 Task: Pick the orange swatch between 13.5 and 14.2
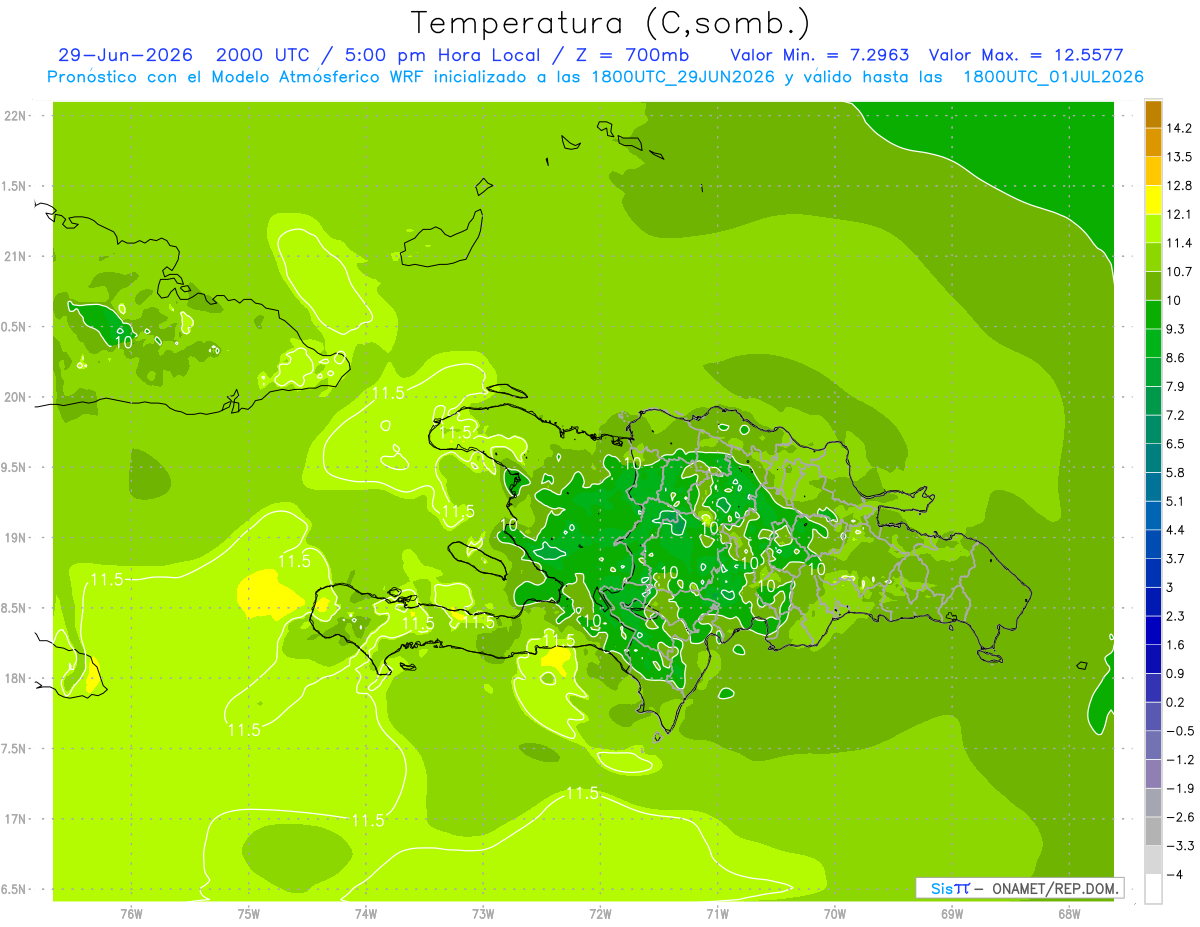1153,142
